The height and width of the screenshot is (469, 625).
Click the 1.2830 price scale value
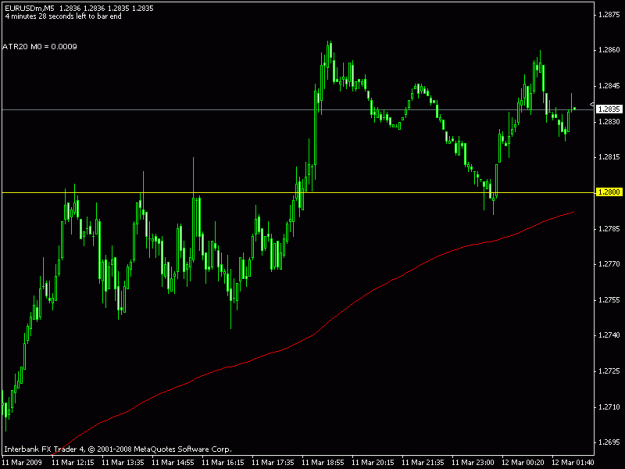point(609,122)
